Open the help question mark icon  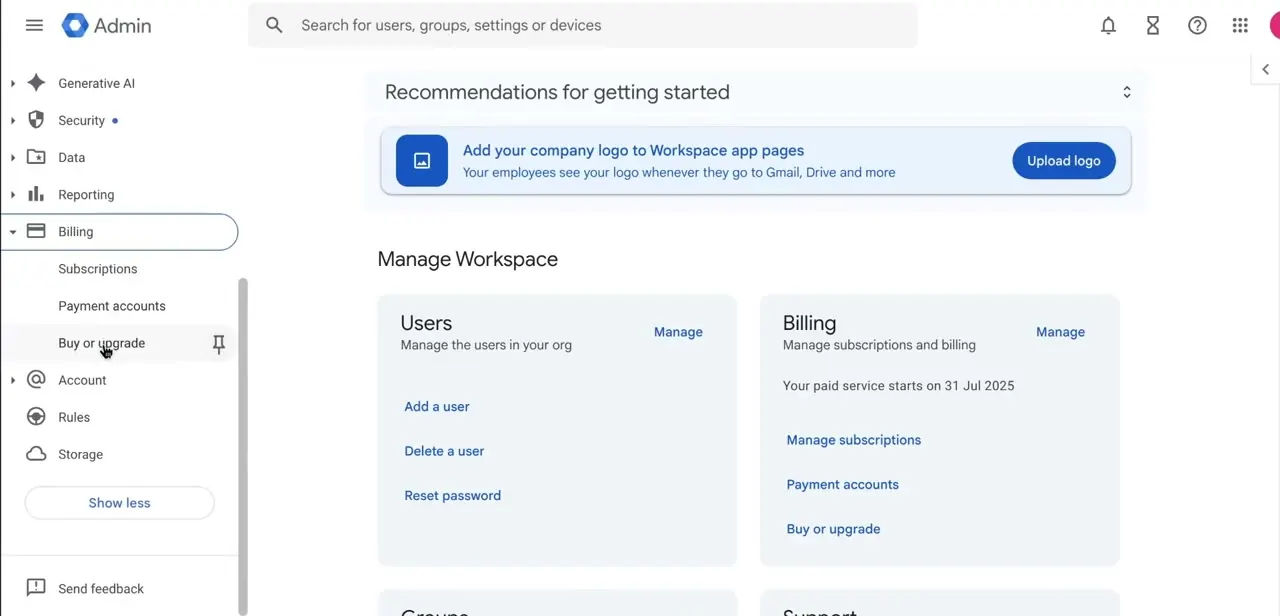[1197, 26]
